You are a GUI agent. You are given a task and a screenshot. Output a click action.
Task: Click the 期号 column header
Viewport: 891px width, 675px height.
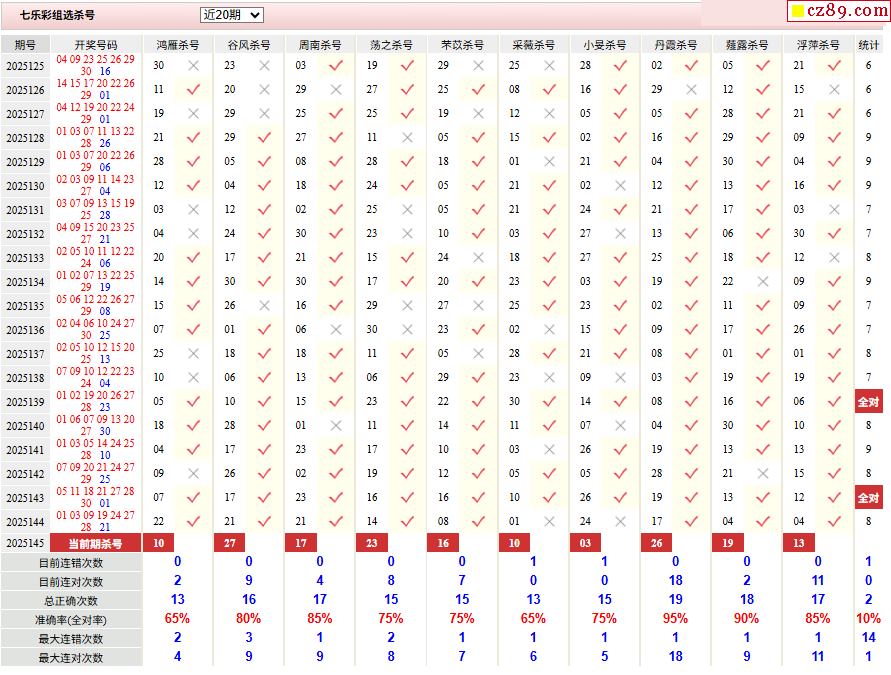coord(25,45)
